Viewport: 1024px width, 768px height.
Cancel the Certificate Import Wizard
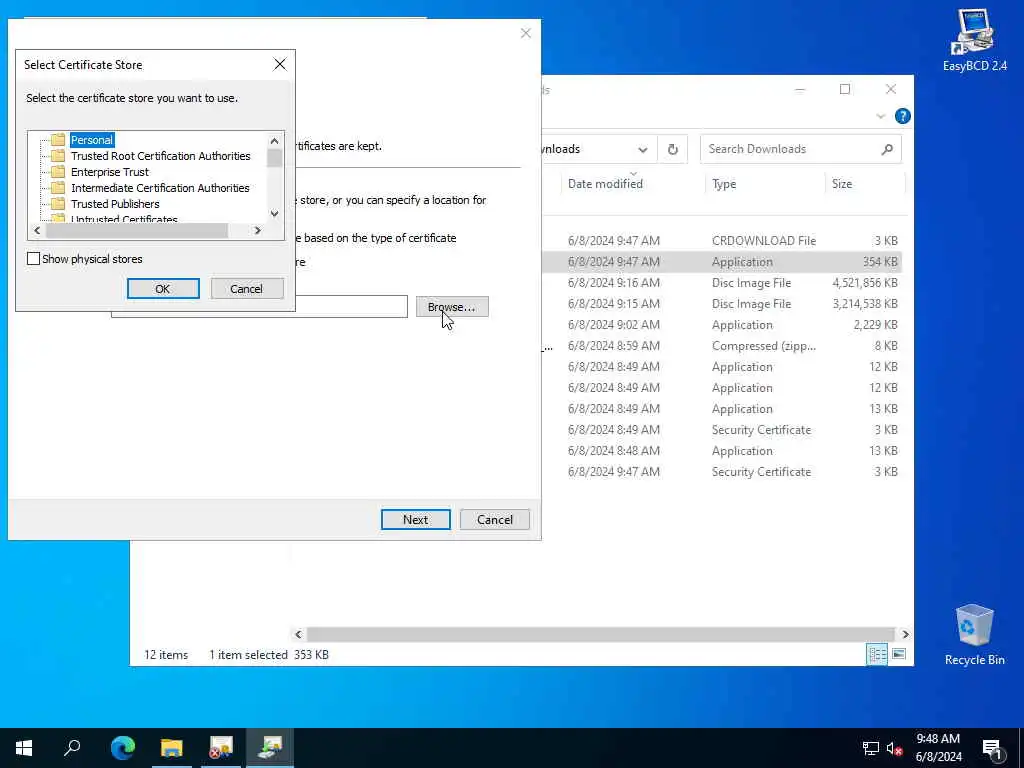(x=494, y=520)
